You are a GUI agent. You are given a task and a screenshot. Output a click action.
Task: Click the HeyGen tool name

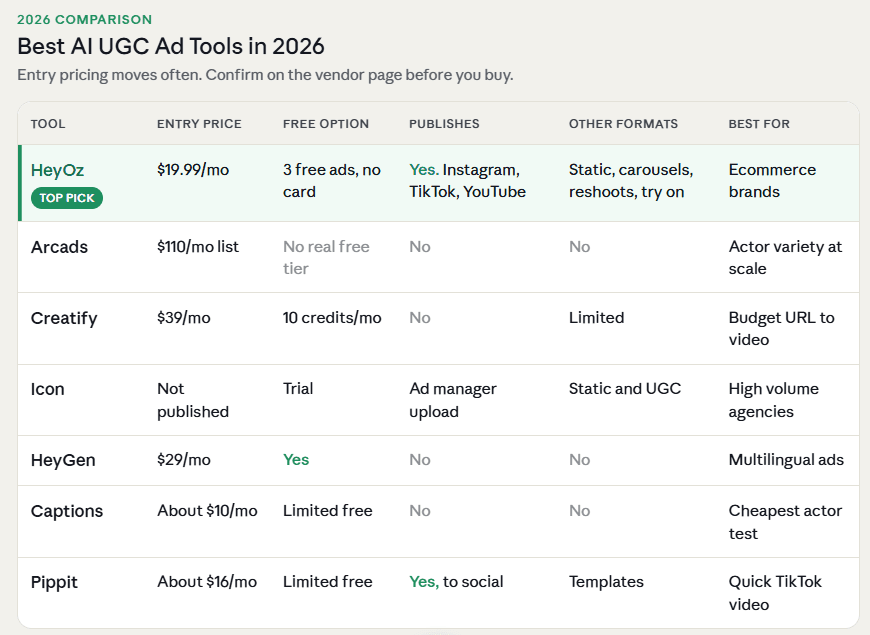[x=63, y=460]
